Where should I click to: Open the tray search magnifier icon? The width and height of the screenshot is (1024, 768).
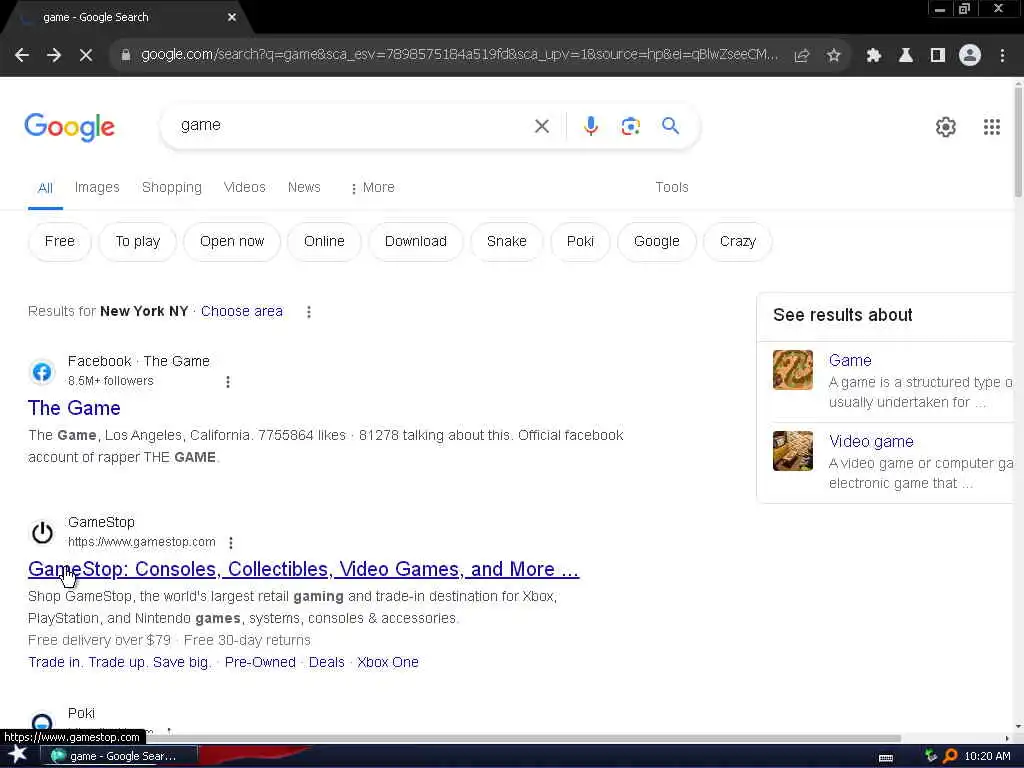point(950,756)
